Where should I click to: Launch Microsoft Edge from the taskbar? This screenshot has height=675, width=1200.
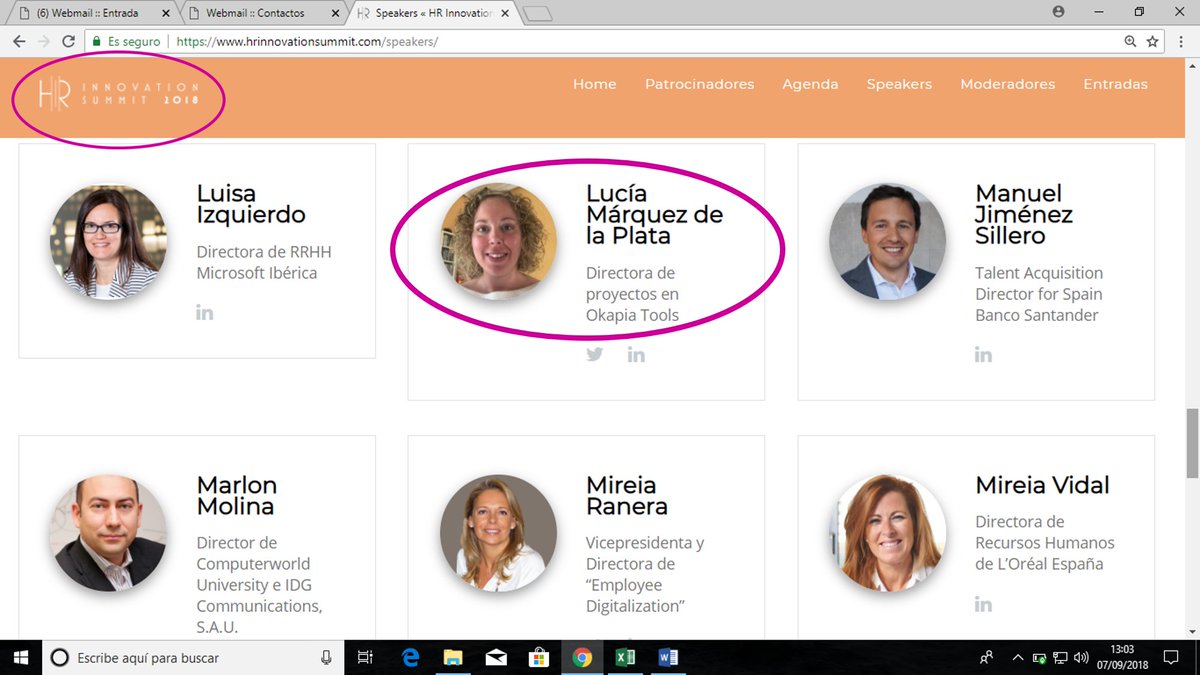tap(410, 657)
